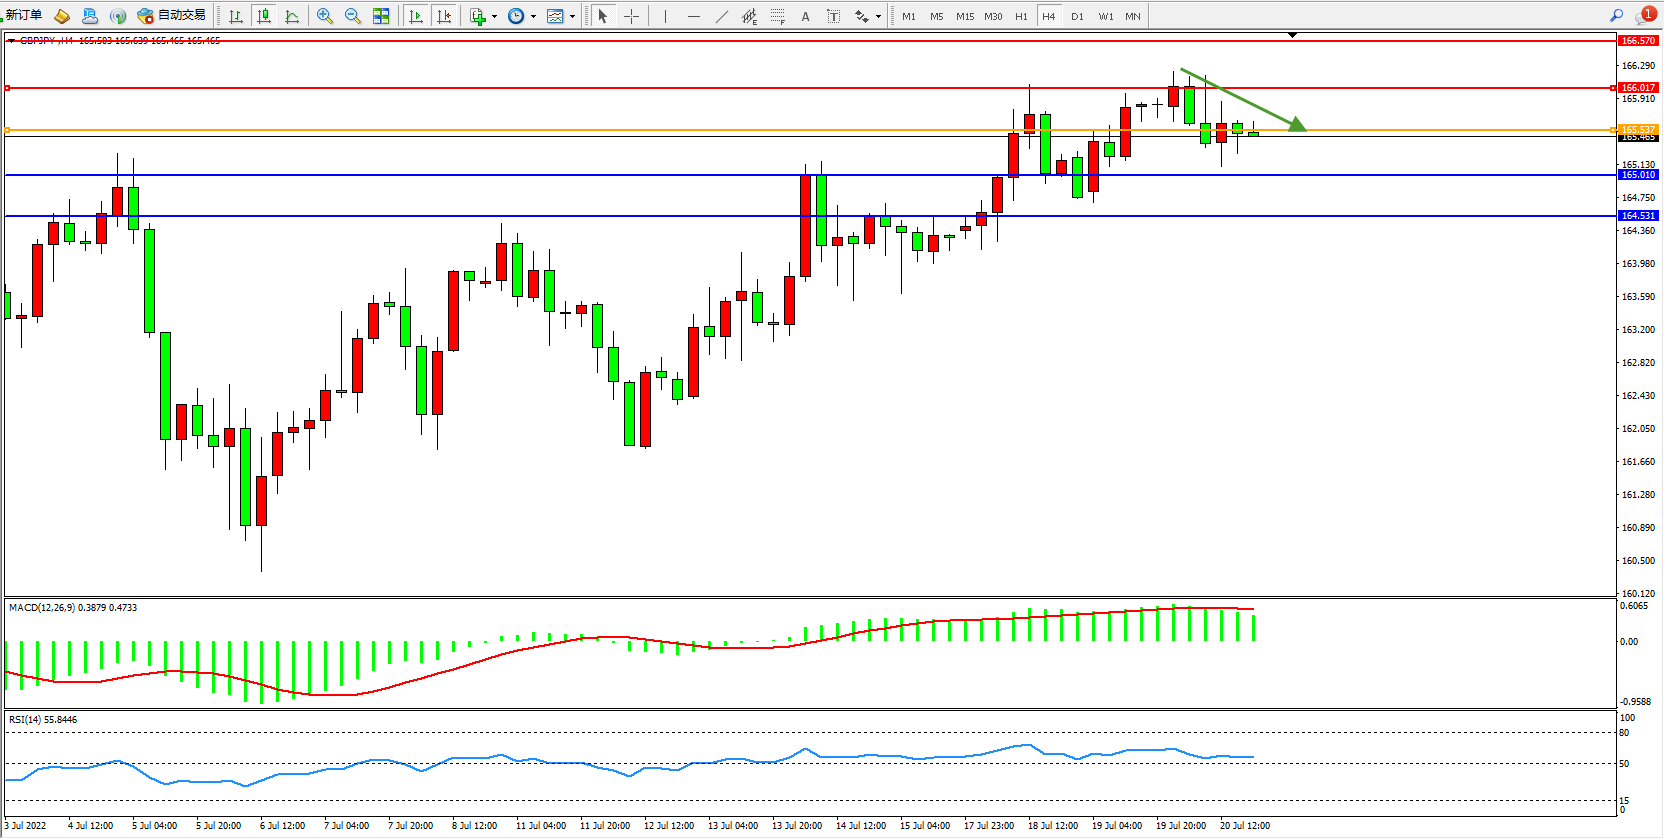Click the chart shift triangle marker at top

pos(1292,35)
